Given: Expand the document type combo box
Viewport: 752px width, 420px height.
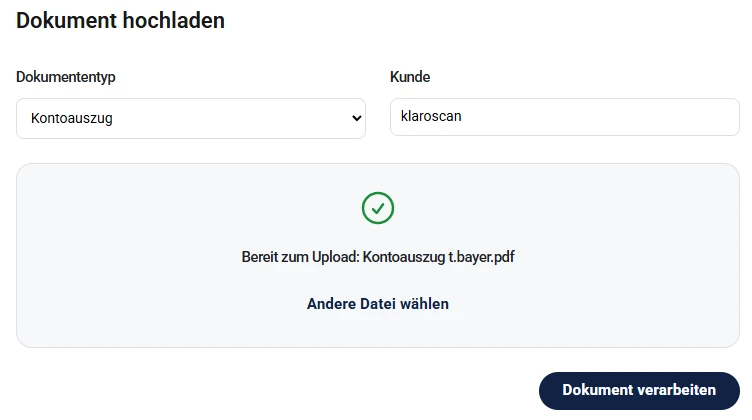Looking at the screenshot, I should pos(190,118).
